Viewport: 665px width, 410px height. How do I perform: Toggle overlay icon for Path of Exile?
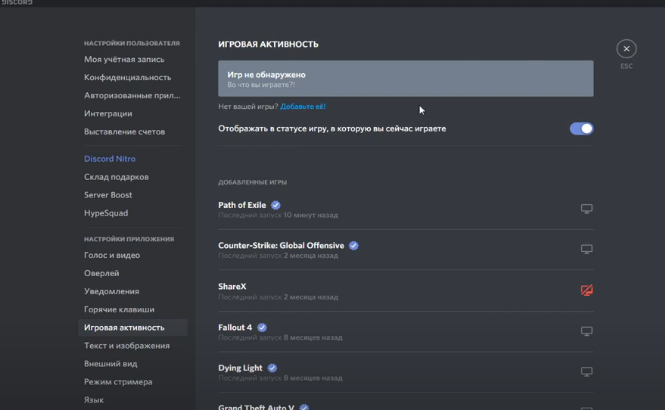(x=587, y=209)
